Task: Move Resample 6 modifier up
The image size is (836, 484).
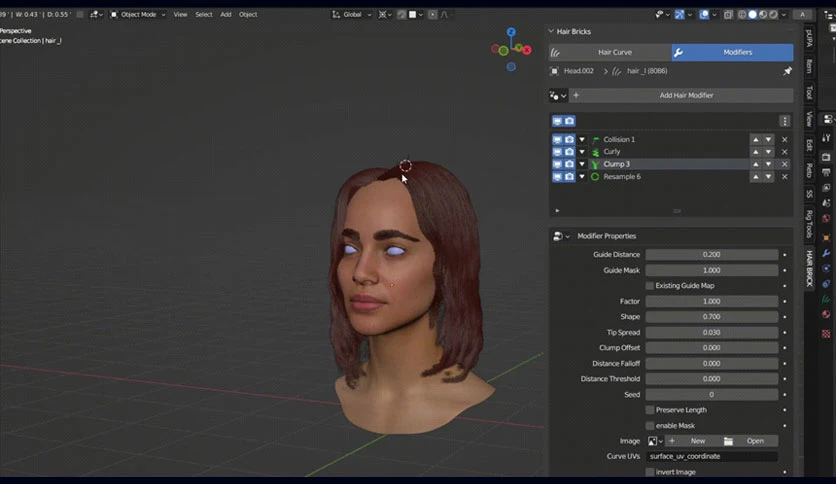Action: [x=755, y=176]
